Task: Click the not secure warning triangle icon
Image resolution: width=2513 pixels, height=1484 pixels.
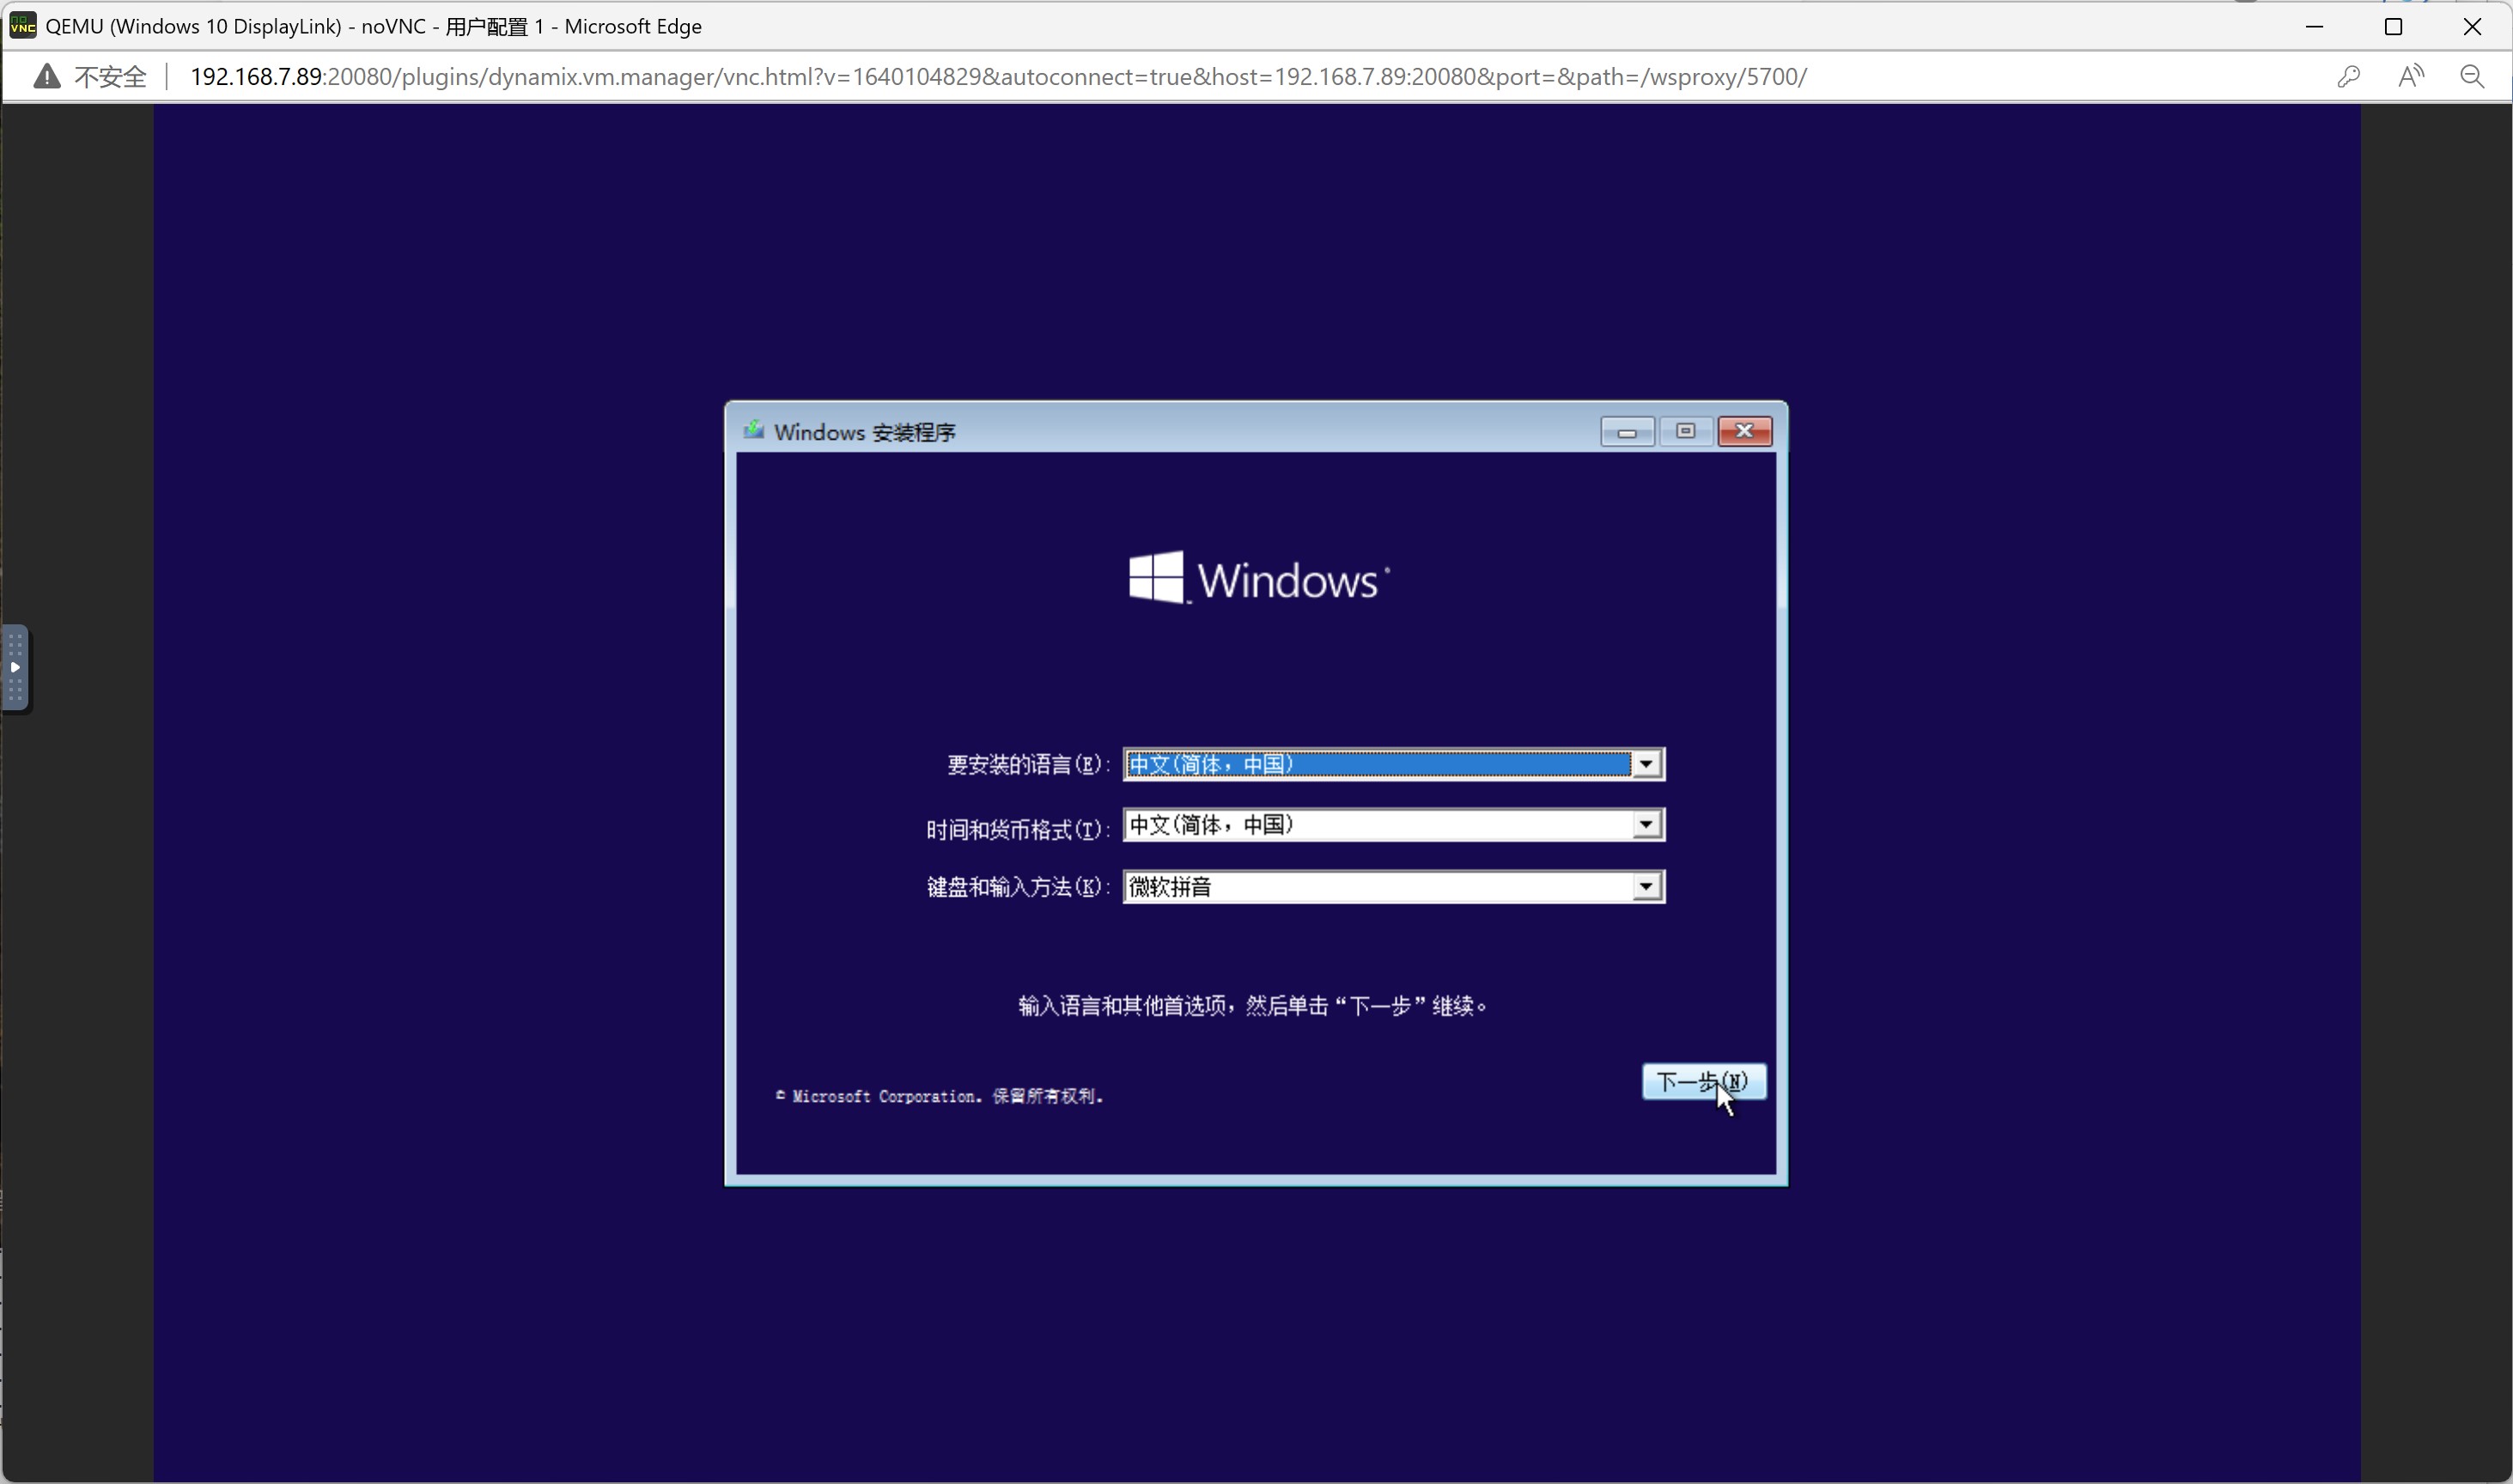Action: tap(46, 77)
